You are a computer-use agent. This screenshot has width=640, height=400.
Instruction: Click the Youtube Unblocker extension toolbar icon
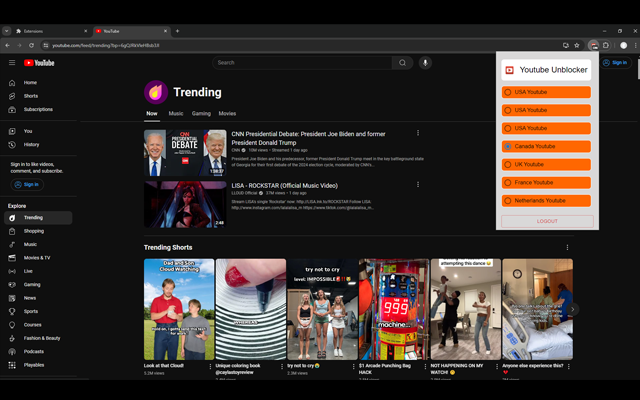click(593, 45)
